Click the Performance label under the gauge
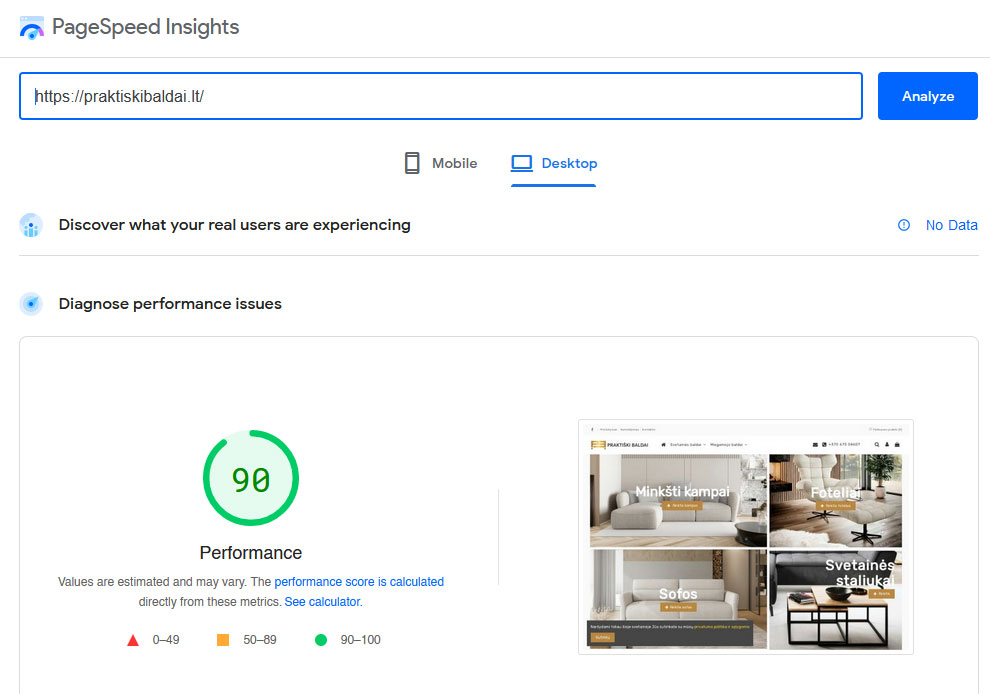The width and height of the screenshot is (990, 694). point(251,553)
